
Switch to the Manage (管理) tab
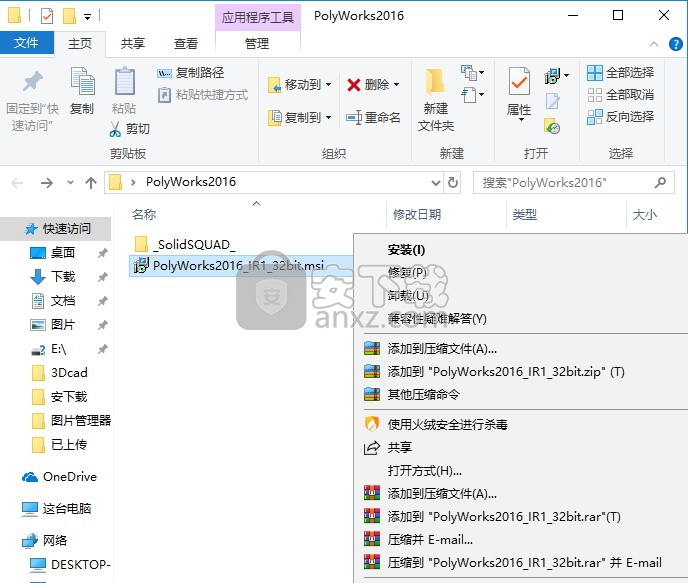pyautogui.click(x=257, y=43)
